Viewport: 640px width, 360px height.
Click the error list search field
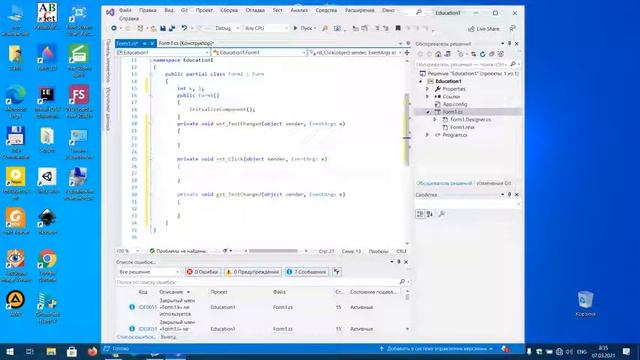pos(258,282)
